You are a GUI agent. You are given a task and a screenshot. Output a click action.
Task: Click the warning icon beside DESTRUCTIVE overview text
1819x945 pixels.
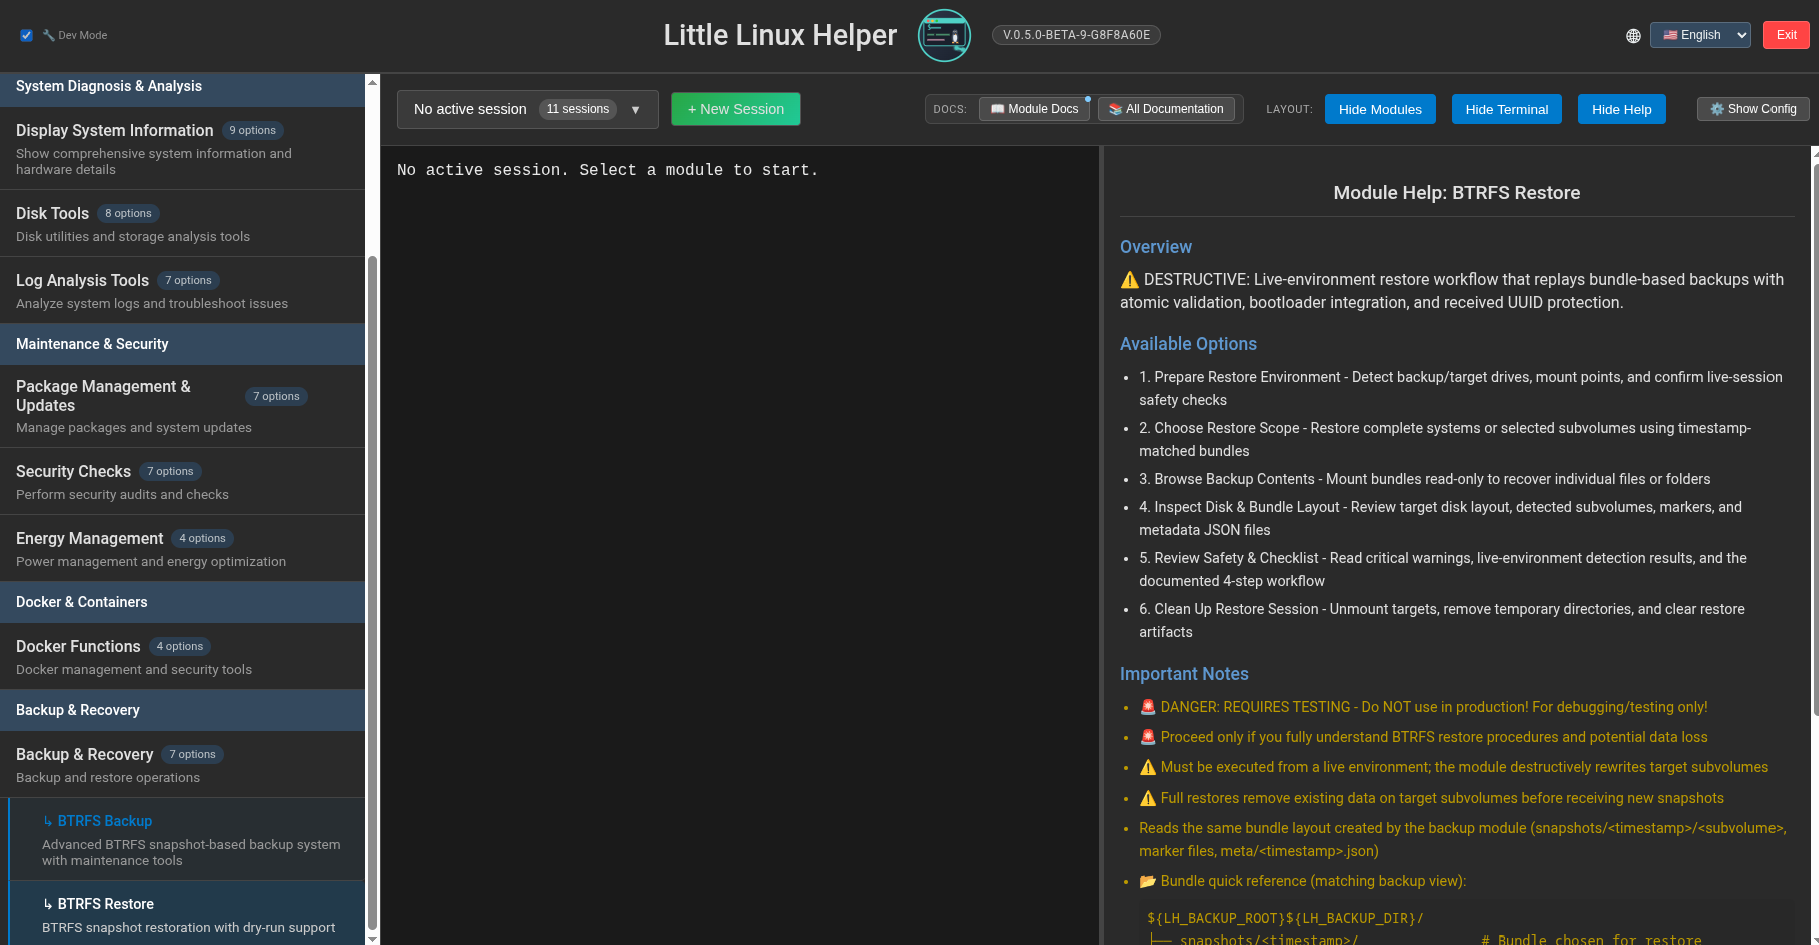1130,280
